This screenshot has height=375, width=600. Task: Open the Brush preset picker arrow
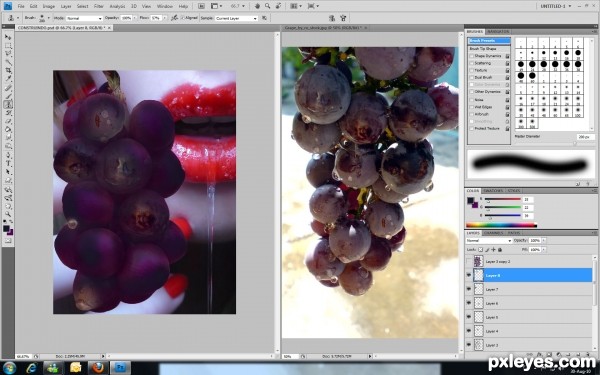(x=49, y=18)
